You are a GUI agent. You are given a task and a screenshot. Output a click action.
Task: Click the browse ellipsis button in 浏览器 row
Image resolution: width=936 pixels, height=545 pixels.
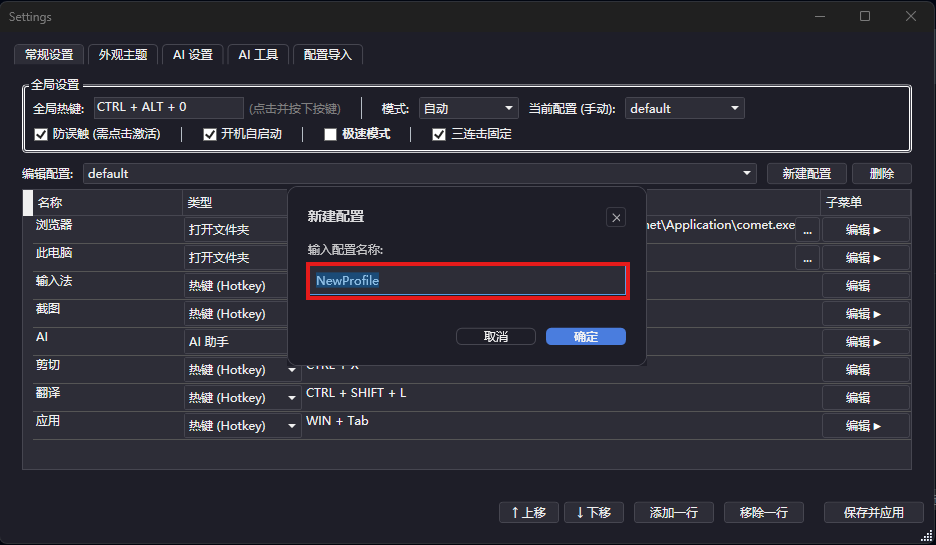pyautogui.click(x=806, y=230)
